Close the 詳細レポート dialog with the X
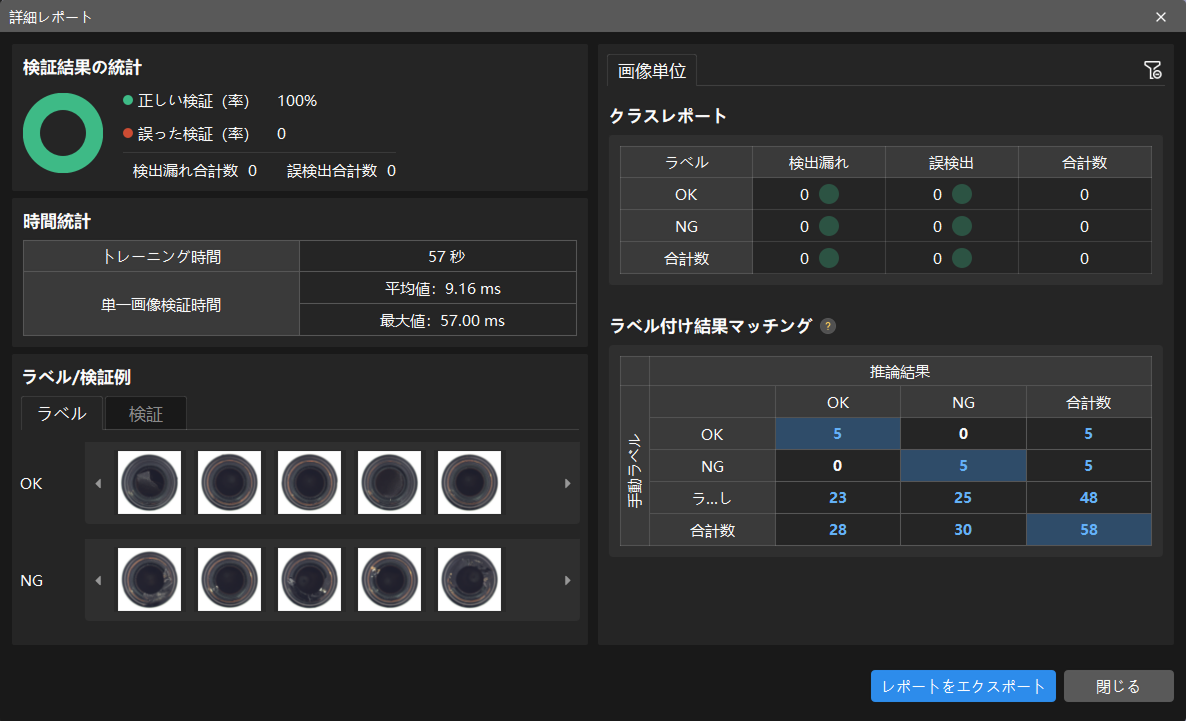The width and height of the screenshot is (1186, 721). (1161, 17)
